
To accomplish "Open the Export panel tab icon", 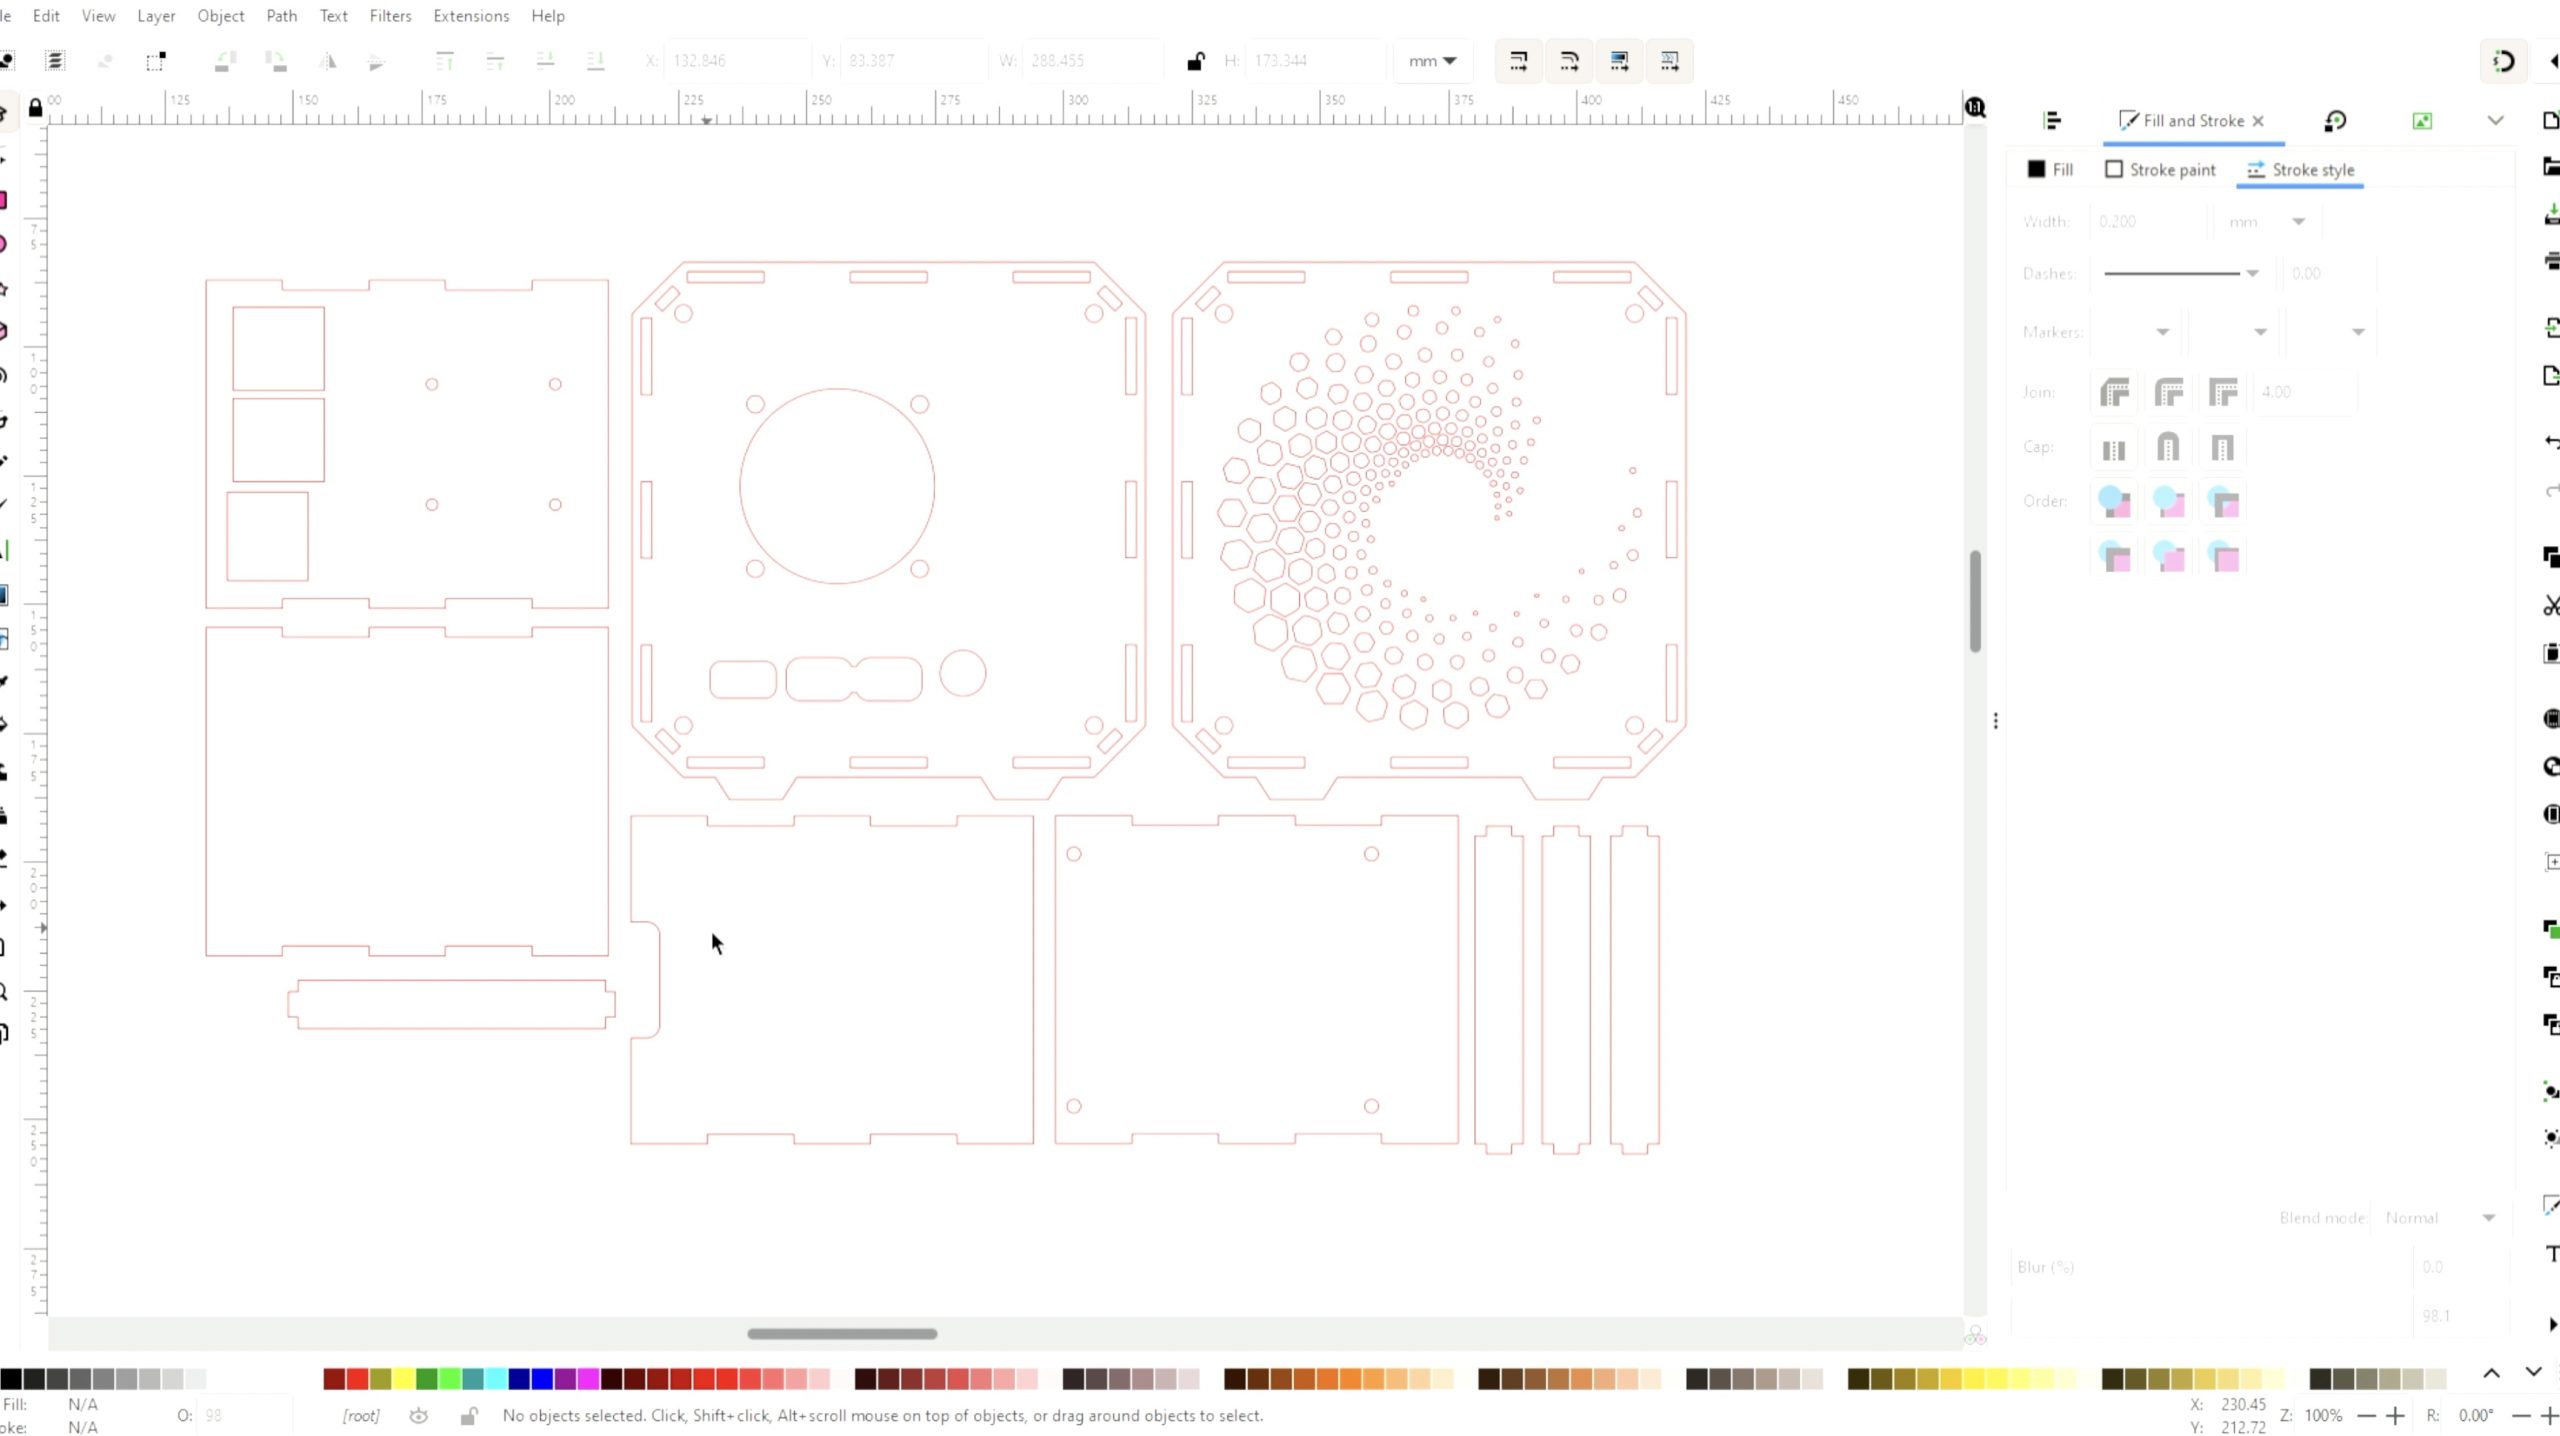I will coord(2422,121).
